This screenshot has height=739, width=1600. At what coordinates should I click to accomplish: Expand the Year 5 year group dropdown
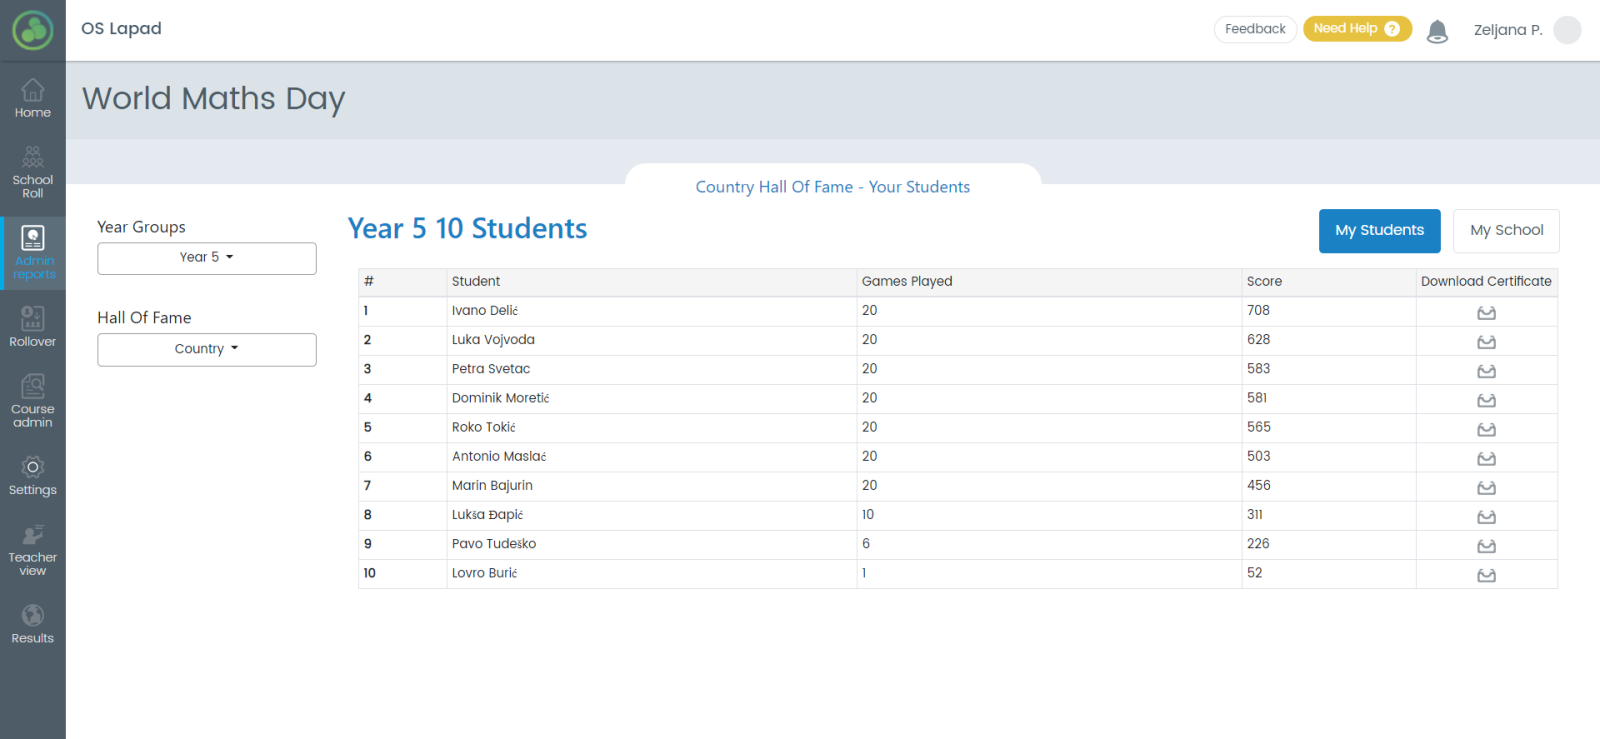207,258
